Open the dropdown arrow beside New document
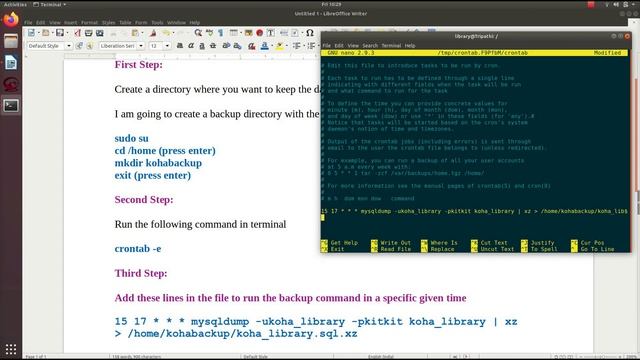This screenshot has width=640, height=360. pos(38,33)
